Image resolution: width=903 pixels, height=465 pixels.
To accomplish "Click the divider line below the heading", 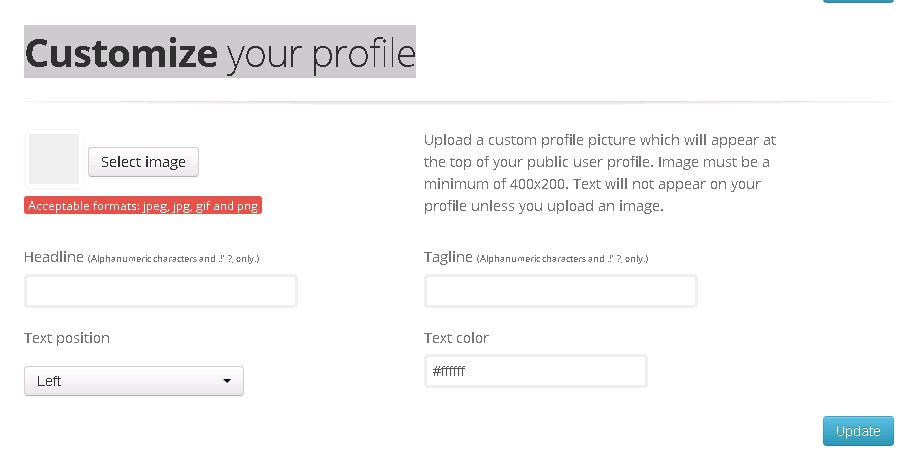I will 458,102.
